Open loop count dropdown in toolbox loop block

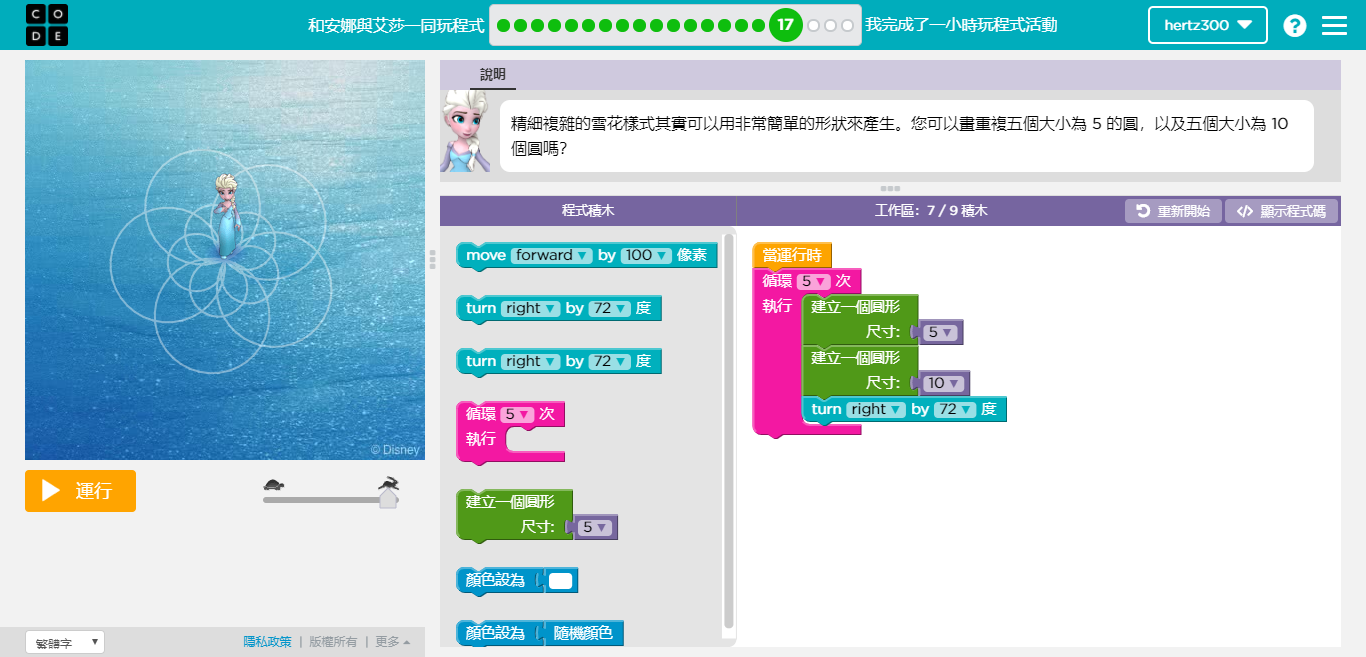coord(516,413)
